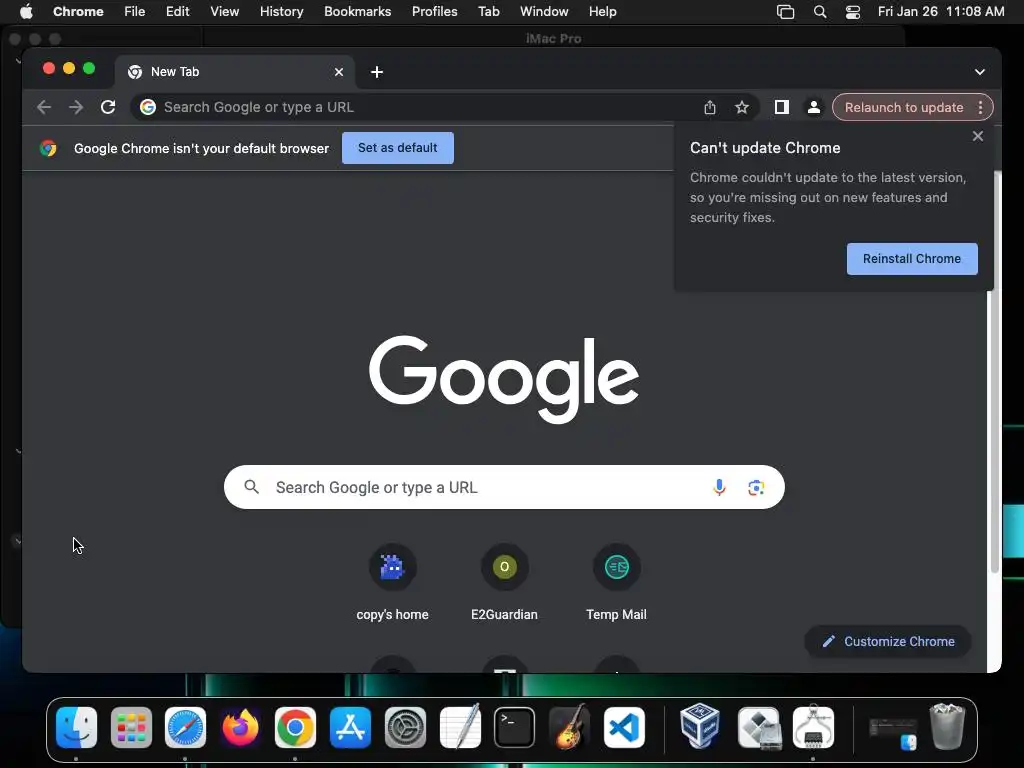Viewport: 1024px width, 768px height.
Task: Click Chrome icon in the Dock
Action: click(x=295, y=727)
